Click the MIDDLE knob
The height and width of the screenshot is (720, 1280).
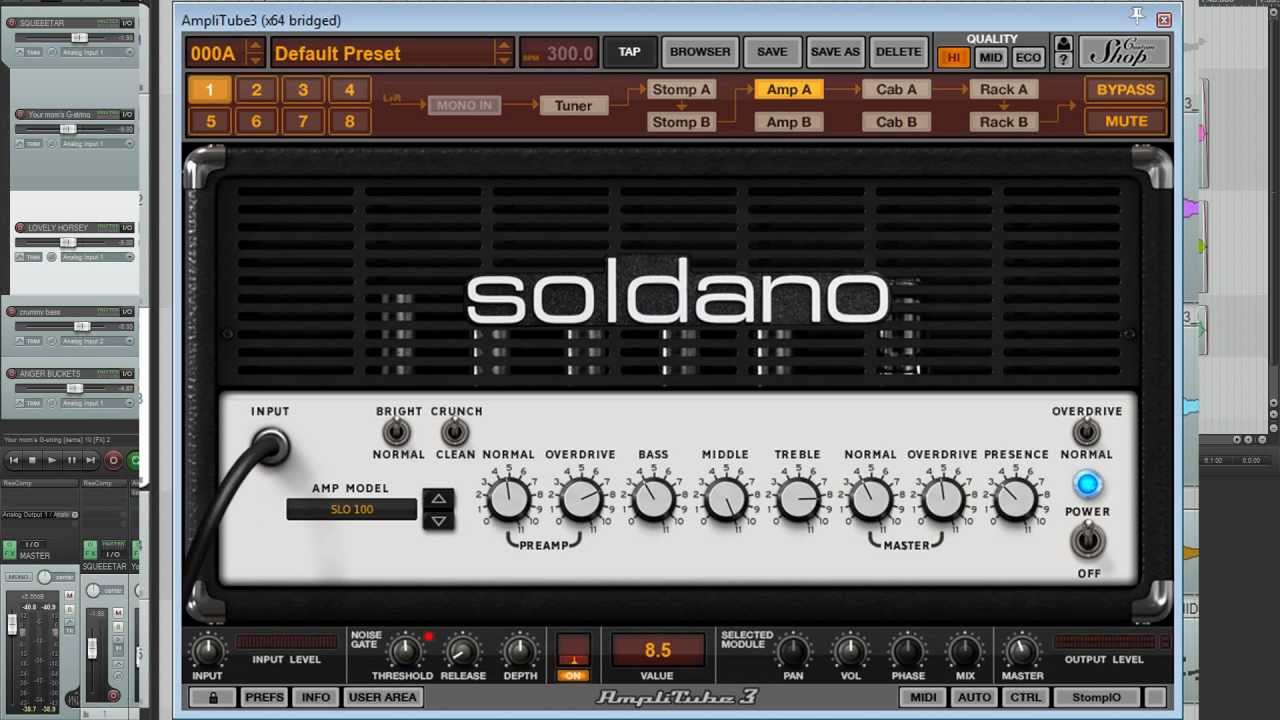725,499
